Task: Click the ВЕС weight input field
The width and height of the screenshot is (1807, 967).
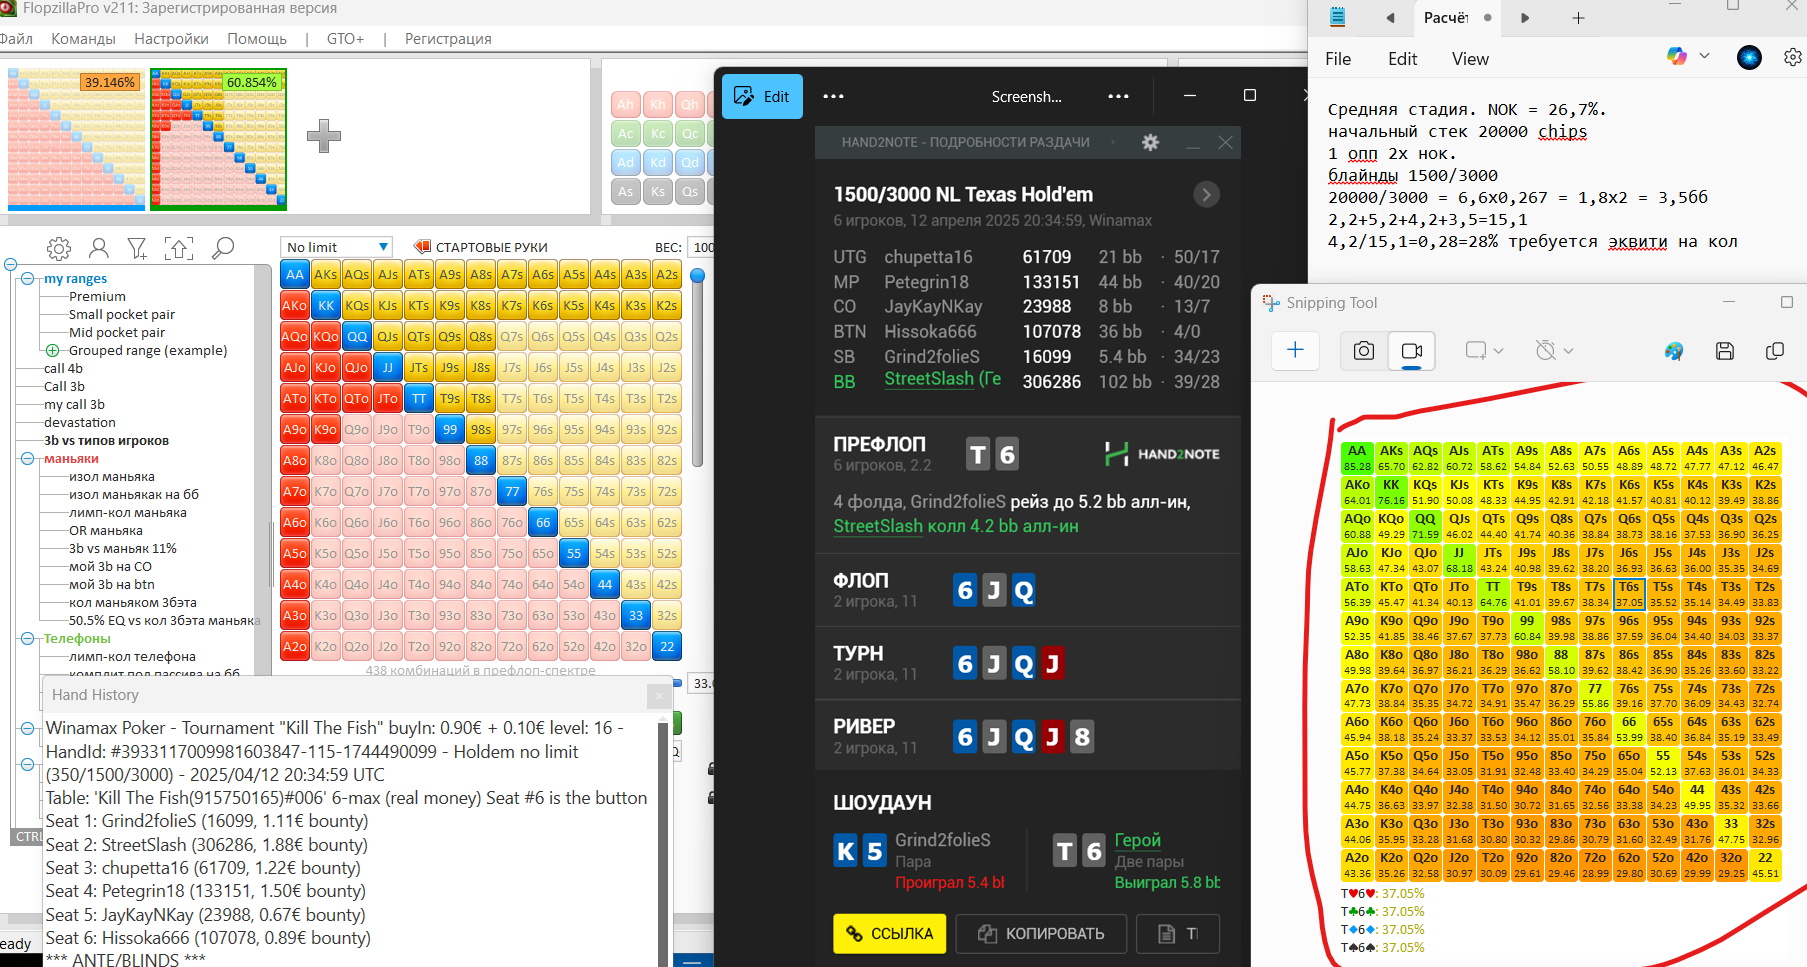Action: [703, 247]
